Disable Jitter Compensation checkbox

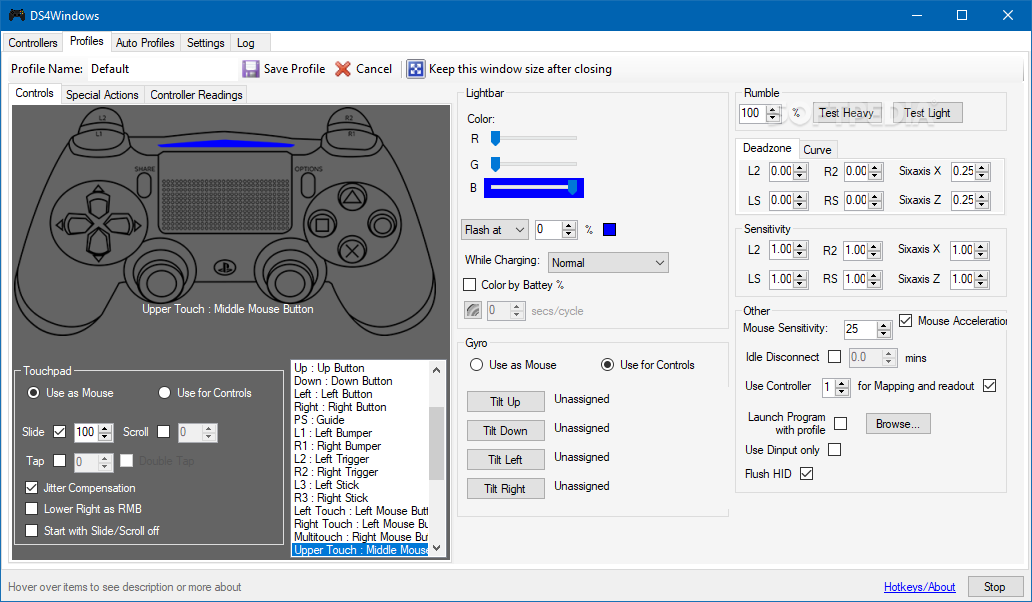[31, 488]
